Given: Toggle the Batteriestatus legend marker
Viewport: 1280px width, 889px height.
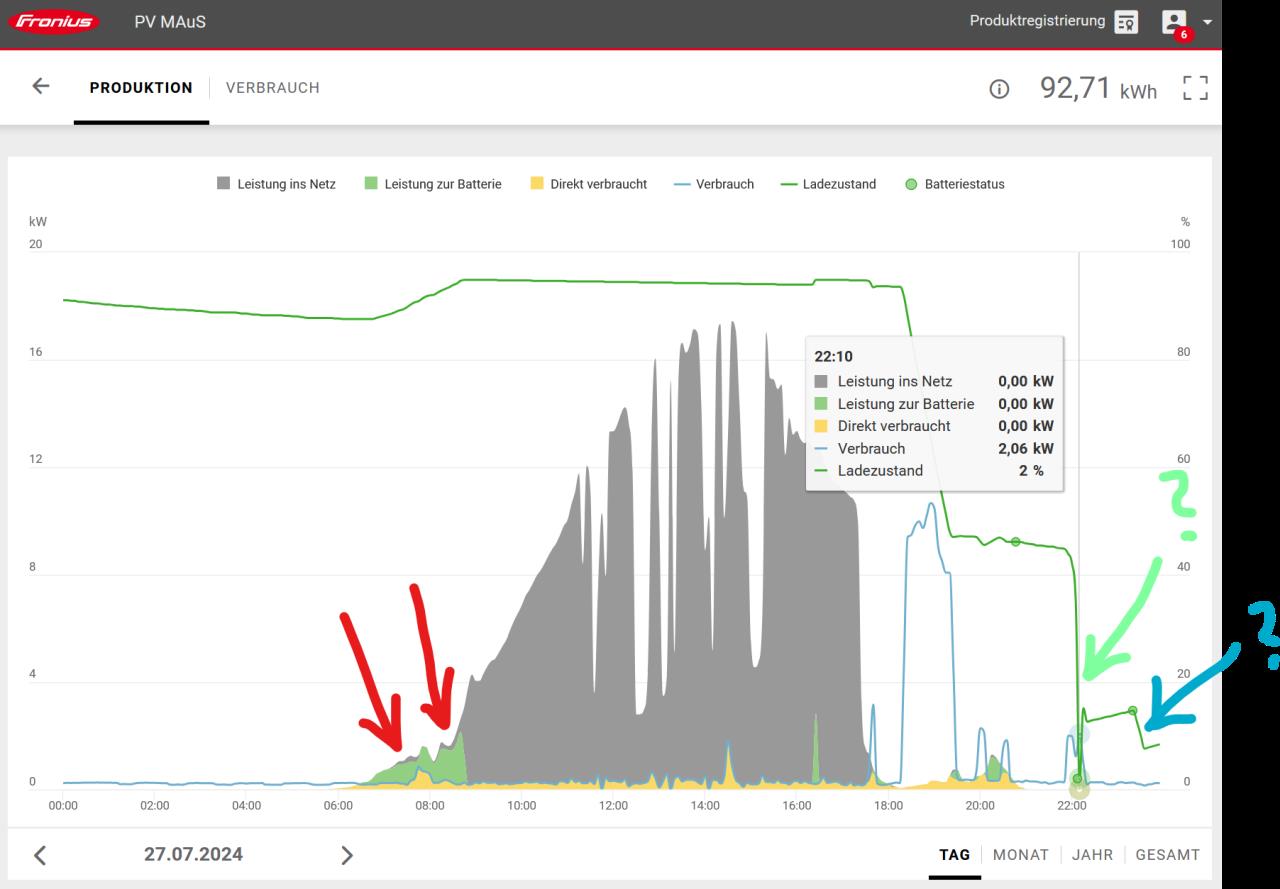Looking at the screenshot, I should [954, 184].
